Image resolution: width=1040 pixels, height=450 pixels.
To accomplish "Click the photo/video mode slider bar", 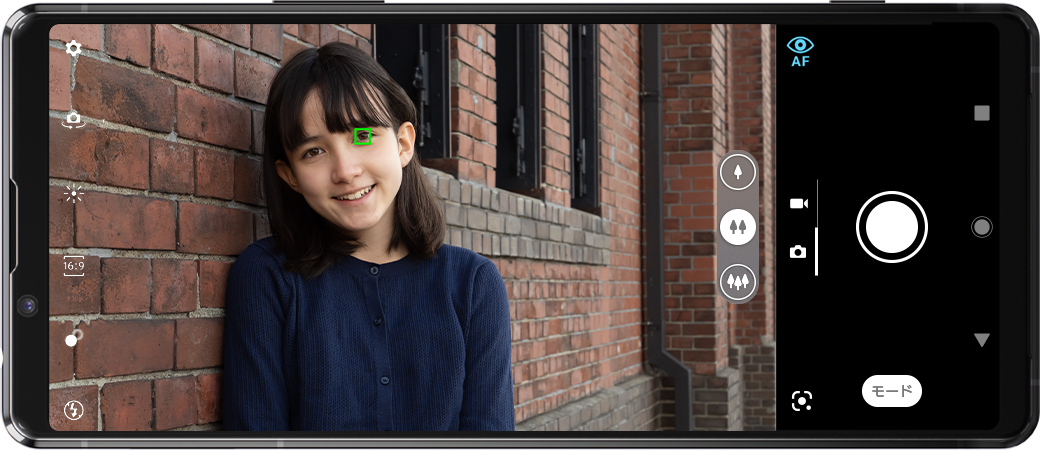I will 817,228.
